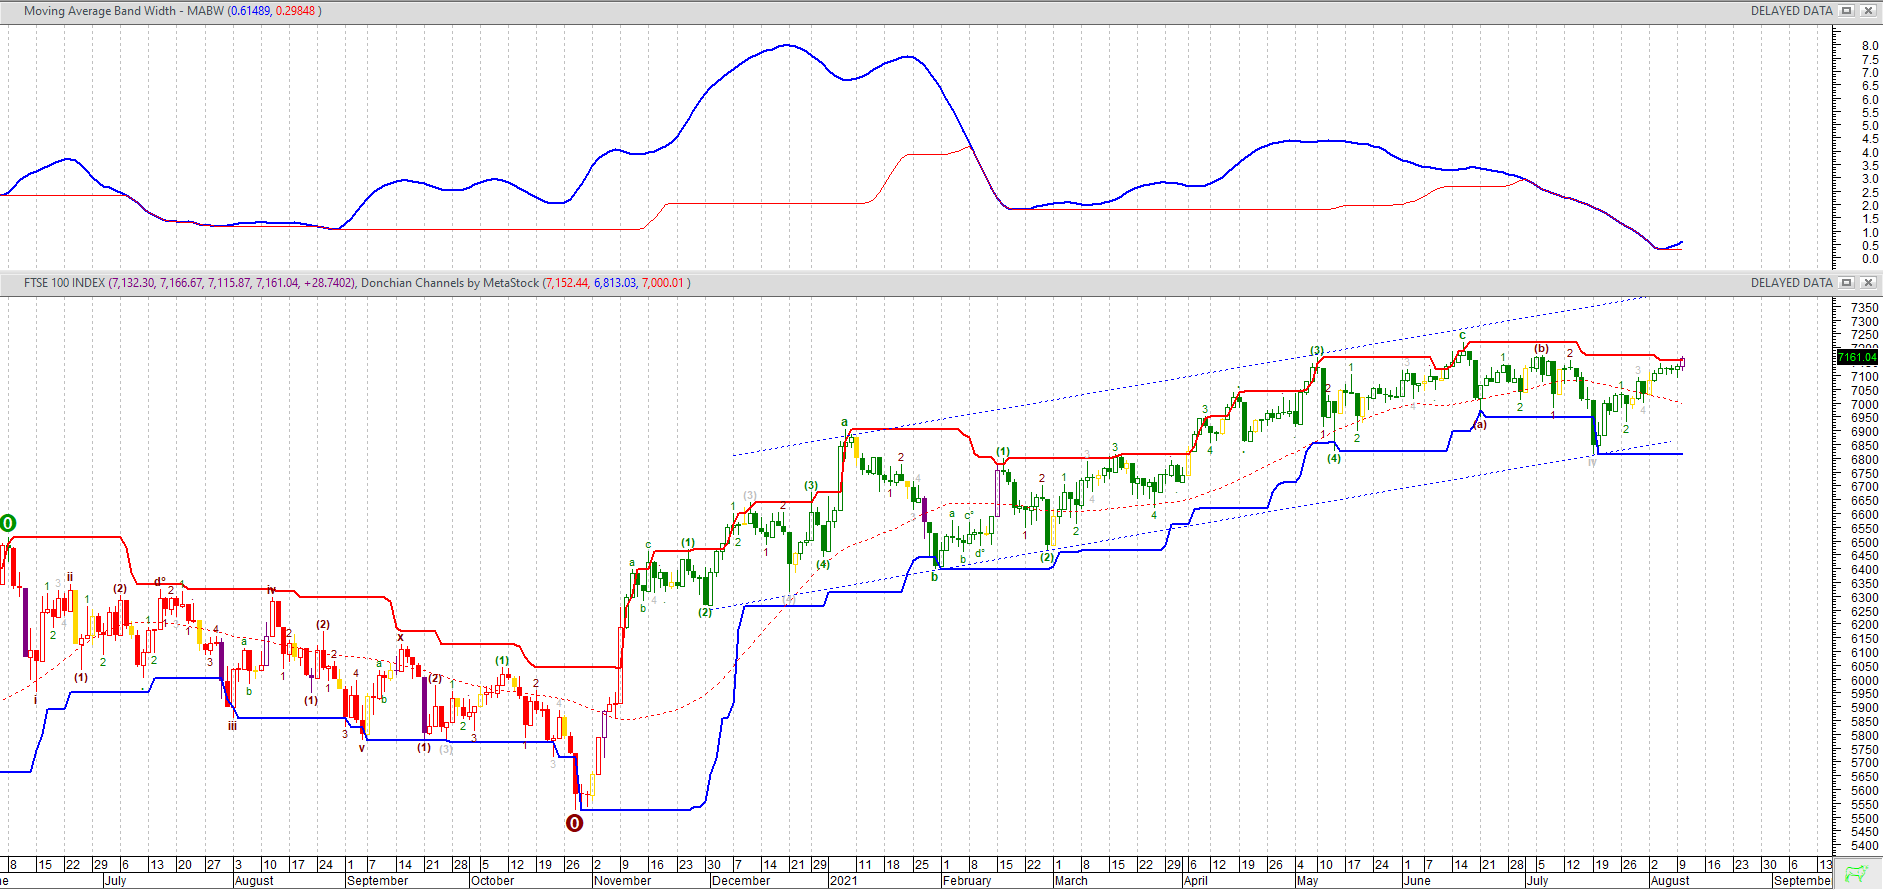Close the FTSE 100 INDEX price pane
This screenshot has width=1883, height=890.
pos(1867,283)
